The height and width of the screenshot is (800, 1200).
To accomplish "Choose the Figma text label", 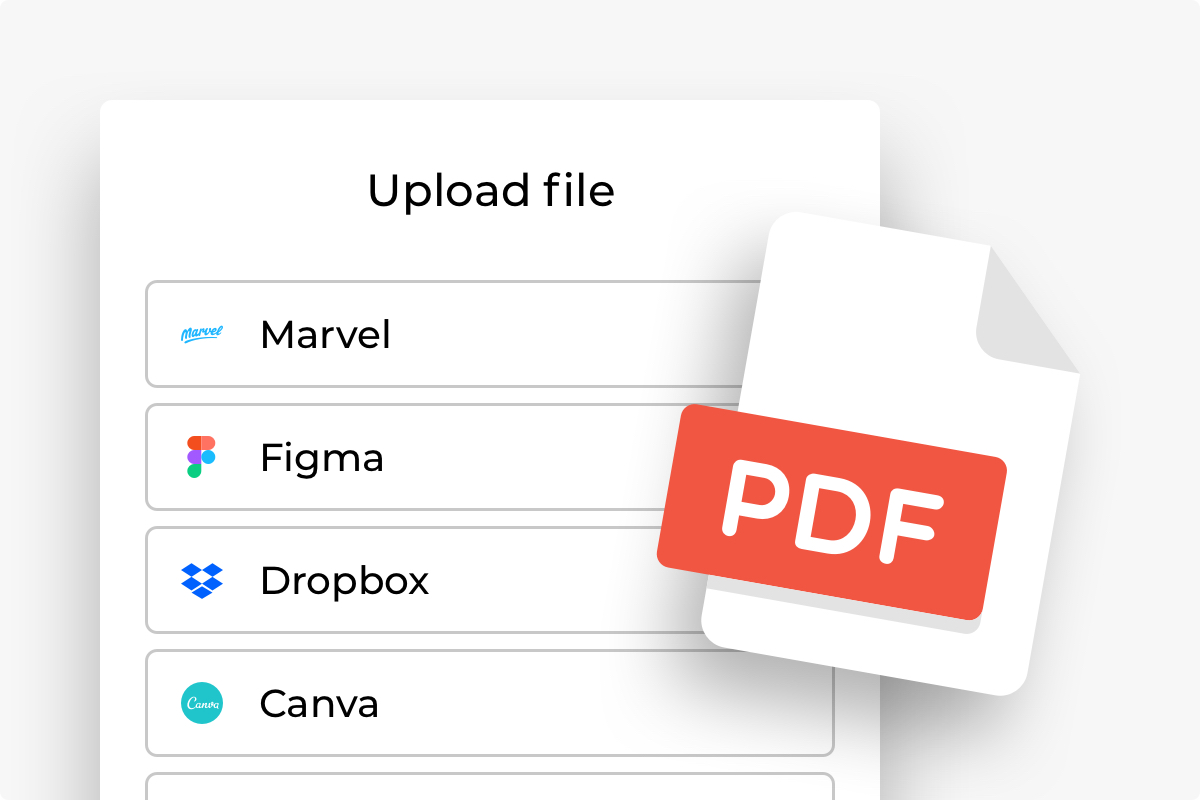I will point(322,459).
